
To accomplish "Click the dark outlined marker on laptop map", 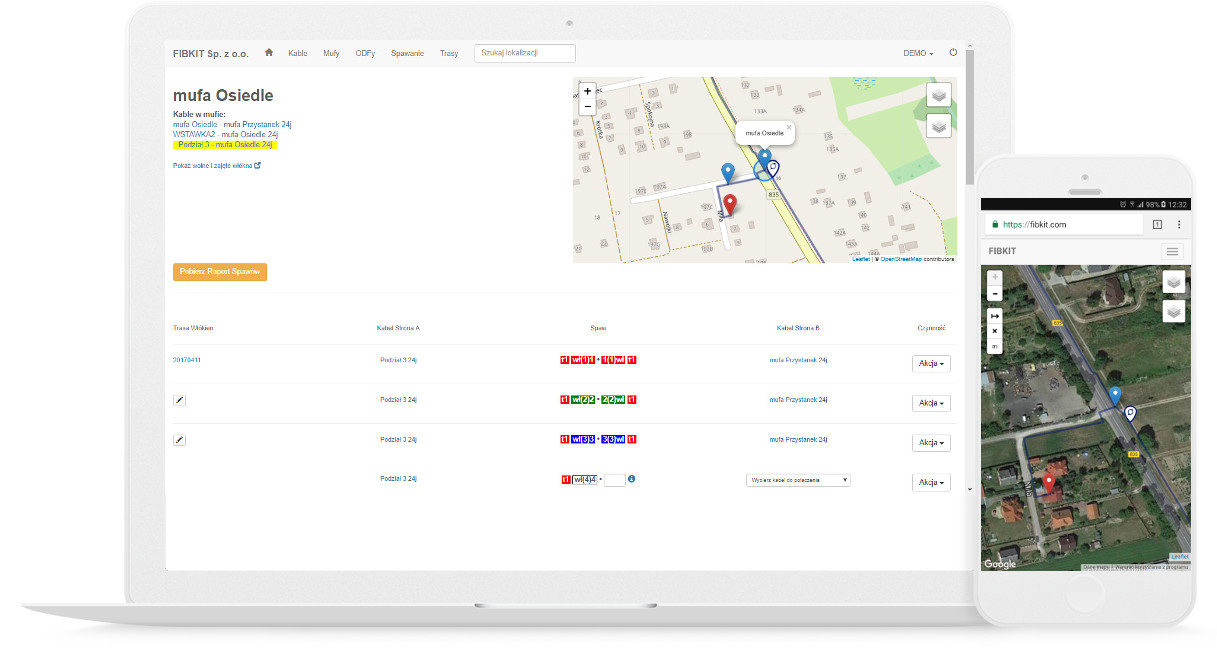I will [x=773, y=169].
